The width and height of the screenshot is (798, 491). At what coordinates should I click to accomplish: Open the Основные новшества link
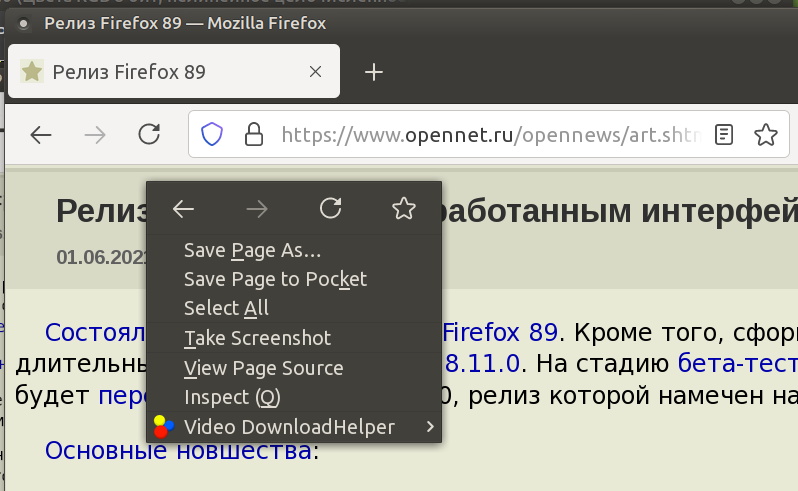178,450
